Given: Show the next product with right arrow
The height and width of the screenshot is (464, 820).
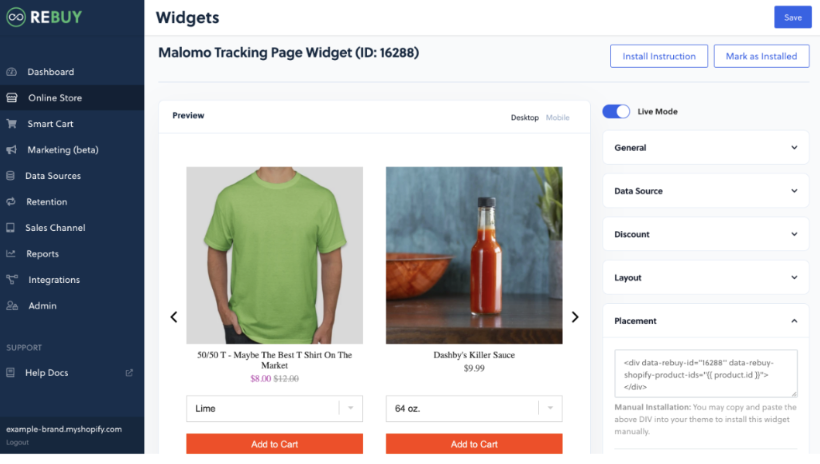Looking at the screenshot, I should pos(575,317).
